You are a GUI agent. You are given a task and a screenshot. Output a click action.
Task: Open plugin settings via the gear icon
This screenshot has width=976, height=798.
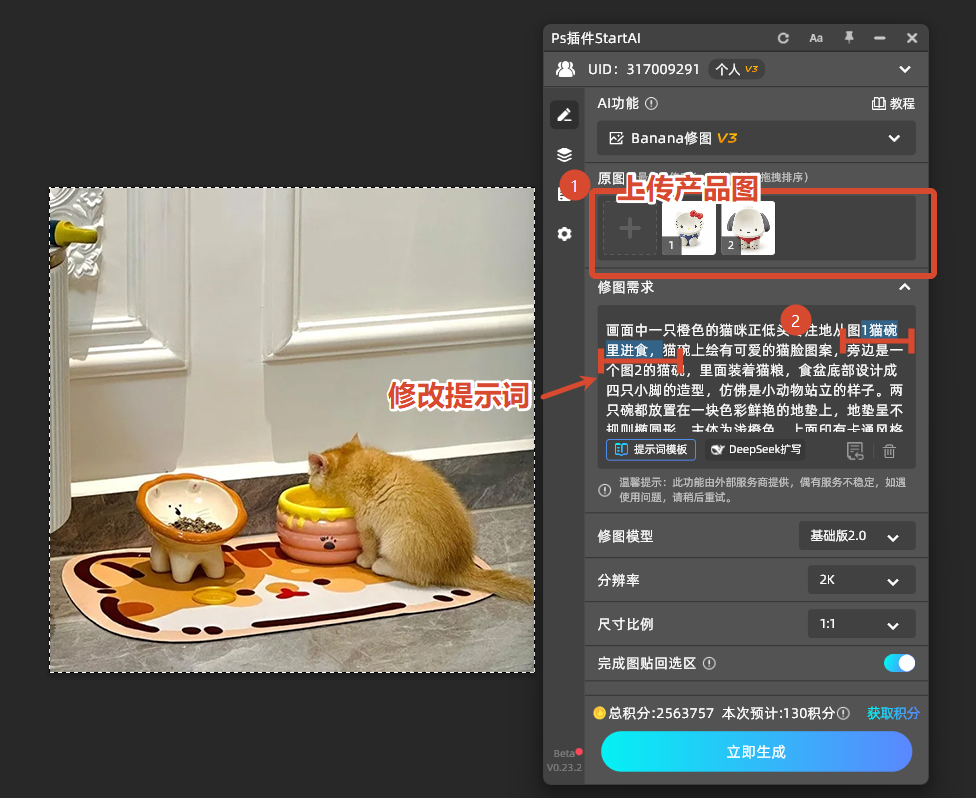click(x=564, y=233)
